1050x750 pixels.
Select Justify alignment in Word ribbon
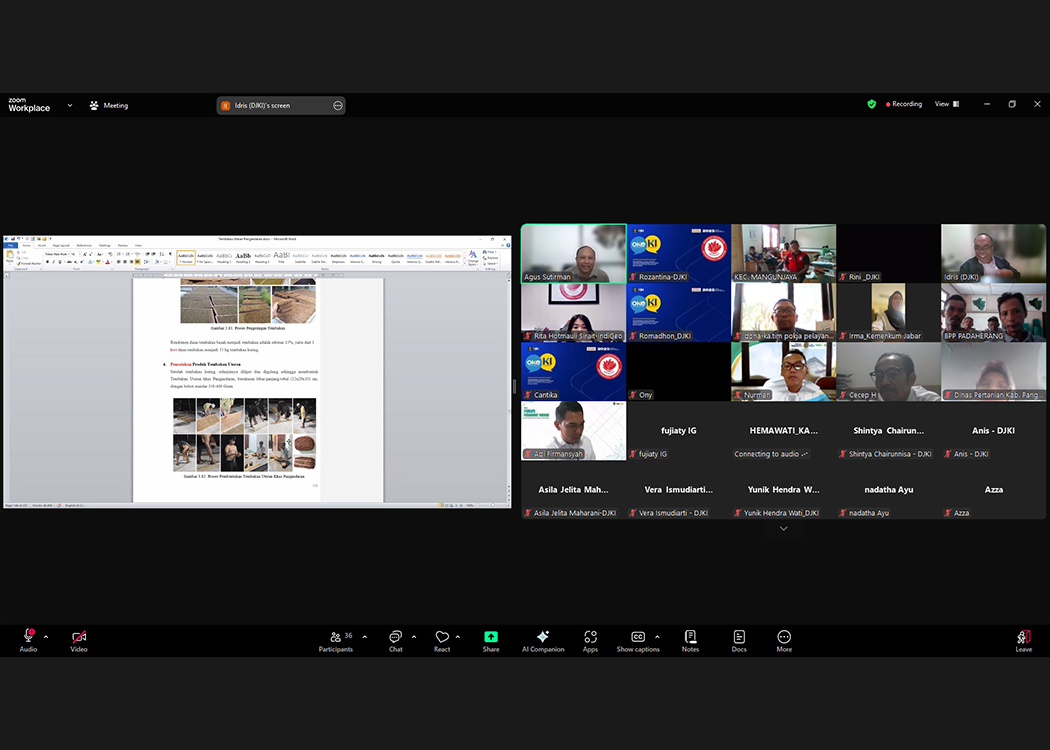(137, 262)
